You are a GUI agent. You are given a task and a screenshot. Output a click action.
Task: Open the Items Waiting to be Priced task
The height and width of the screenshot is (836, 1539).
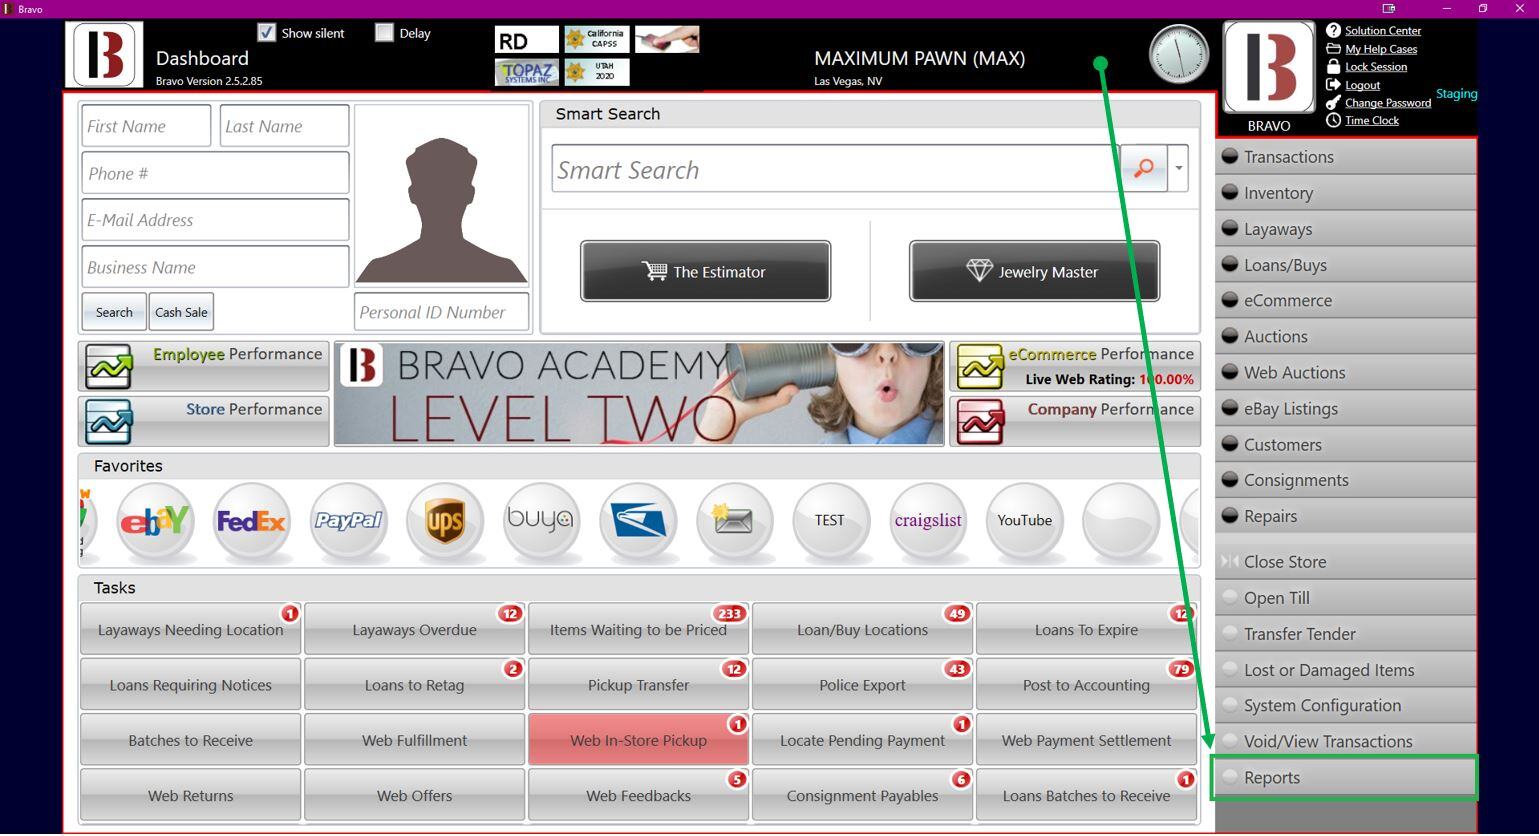(638, 630)
